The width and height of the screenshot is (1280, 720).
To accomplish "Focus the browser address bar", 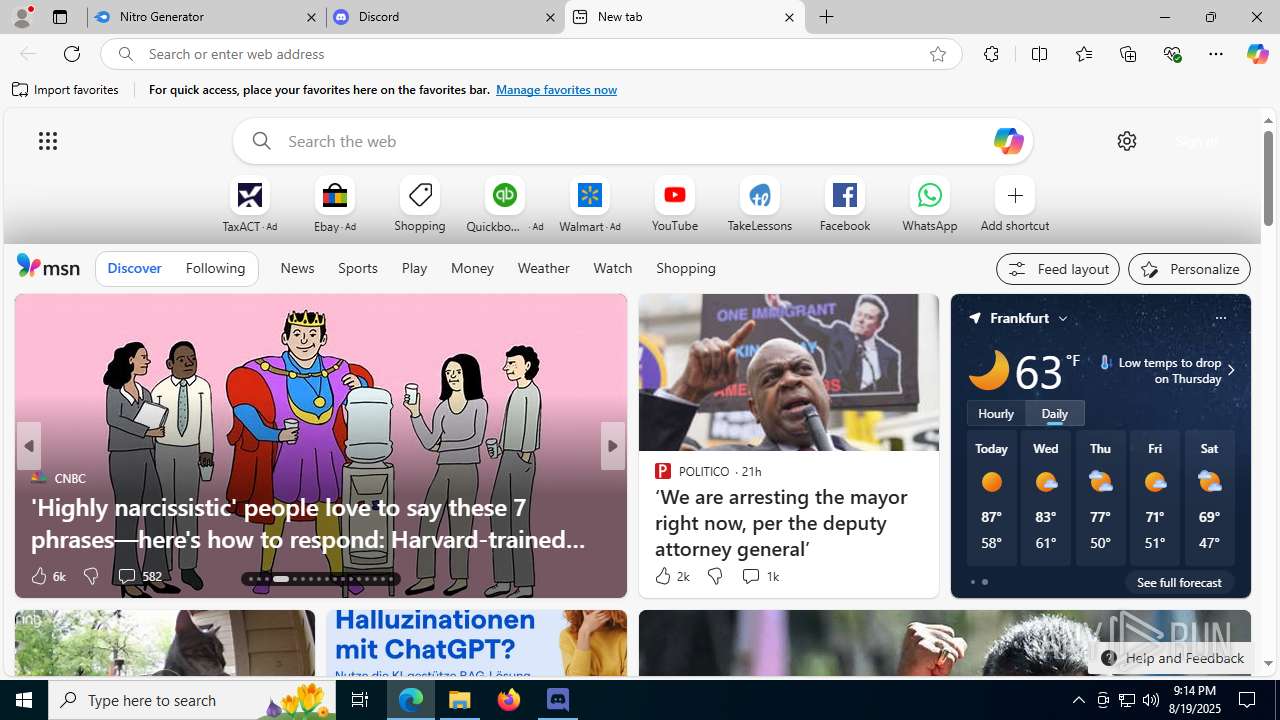I will coord(530,54).
